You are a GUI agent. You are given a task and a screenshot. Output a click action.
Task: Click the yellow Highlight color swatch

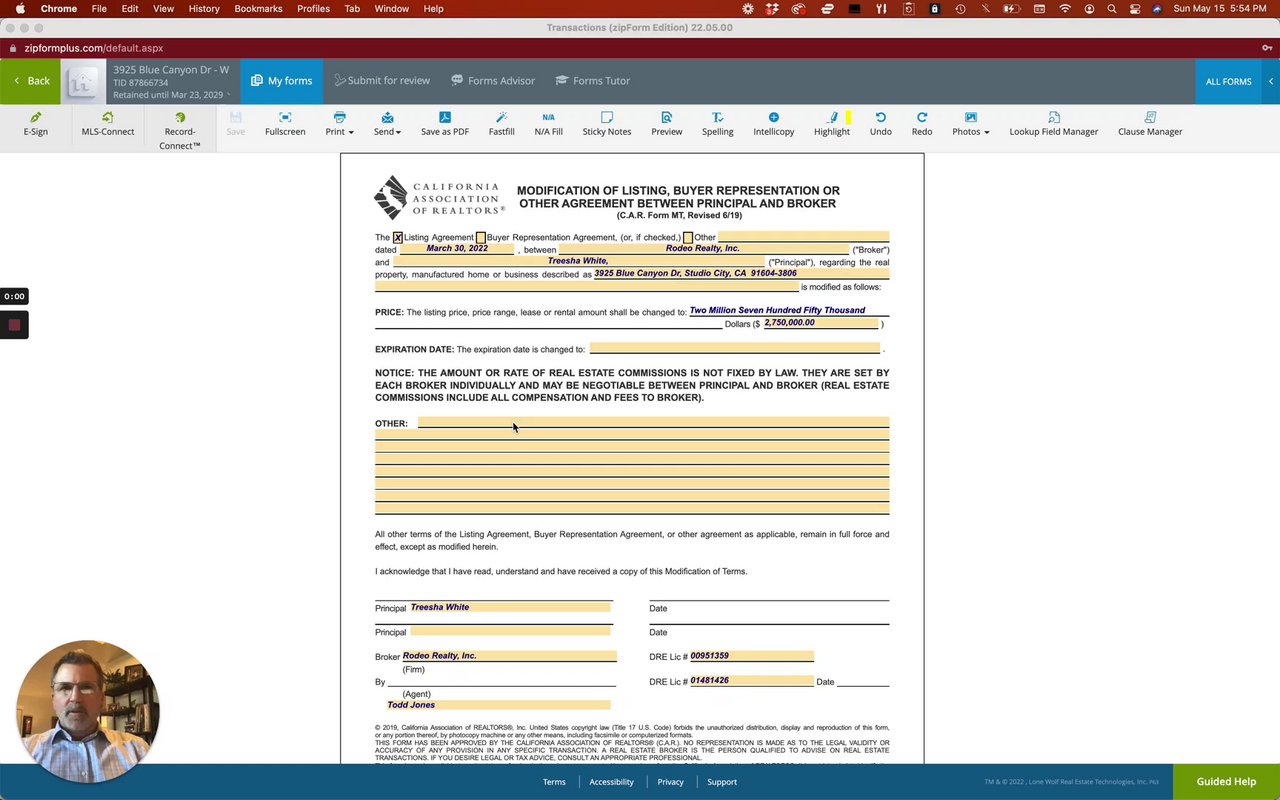(848, 118)
